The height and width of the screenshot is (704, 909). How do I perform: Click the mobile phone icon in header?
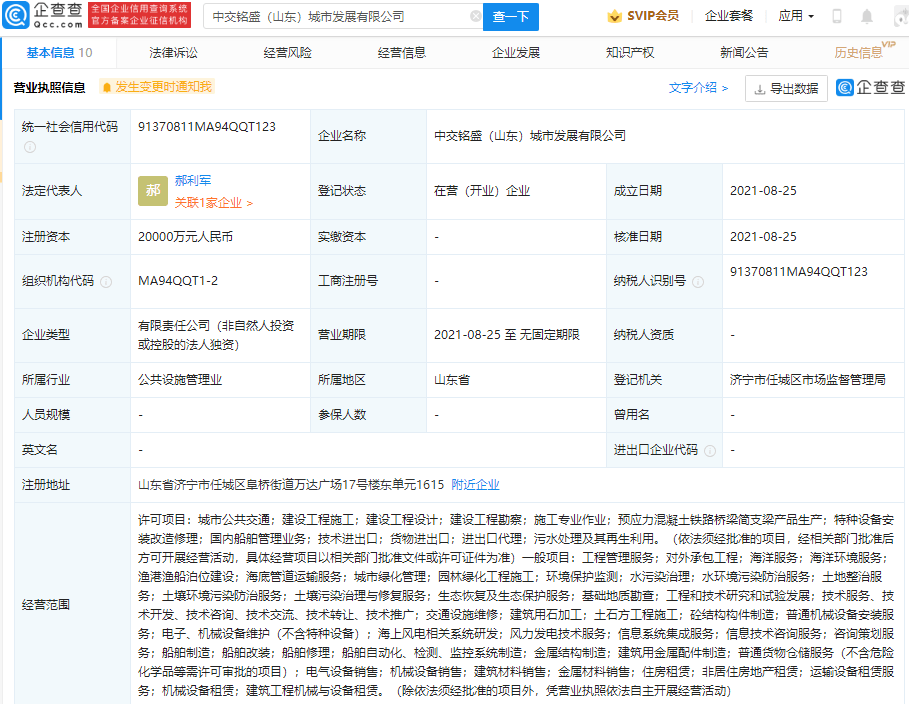tap(836, 16)
